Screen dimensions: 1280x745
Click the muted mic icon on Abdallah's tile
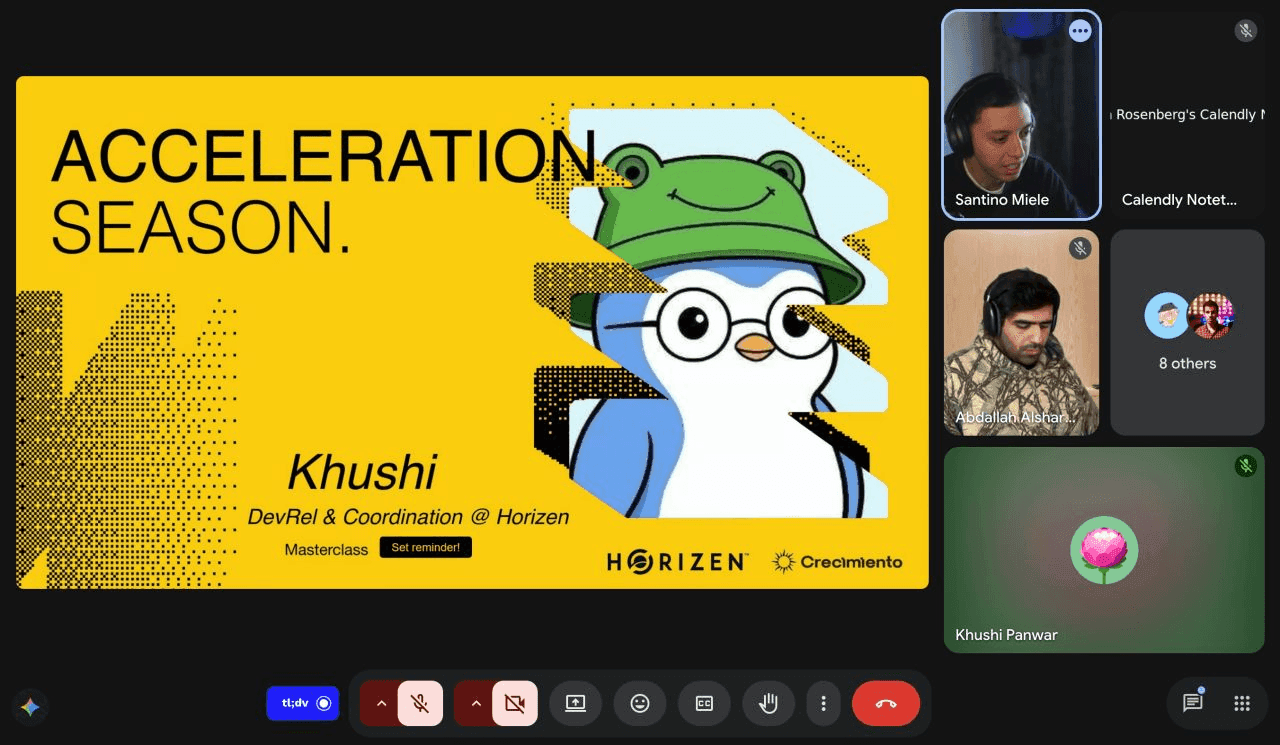pos(1079,249)
